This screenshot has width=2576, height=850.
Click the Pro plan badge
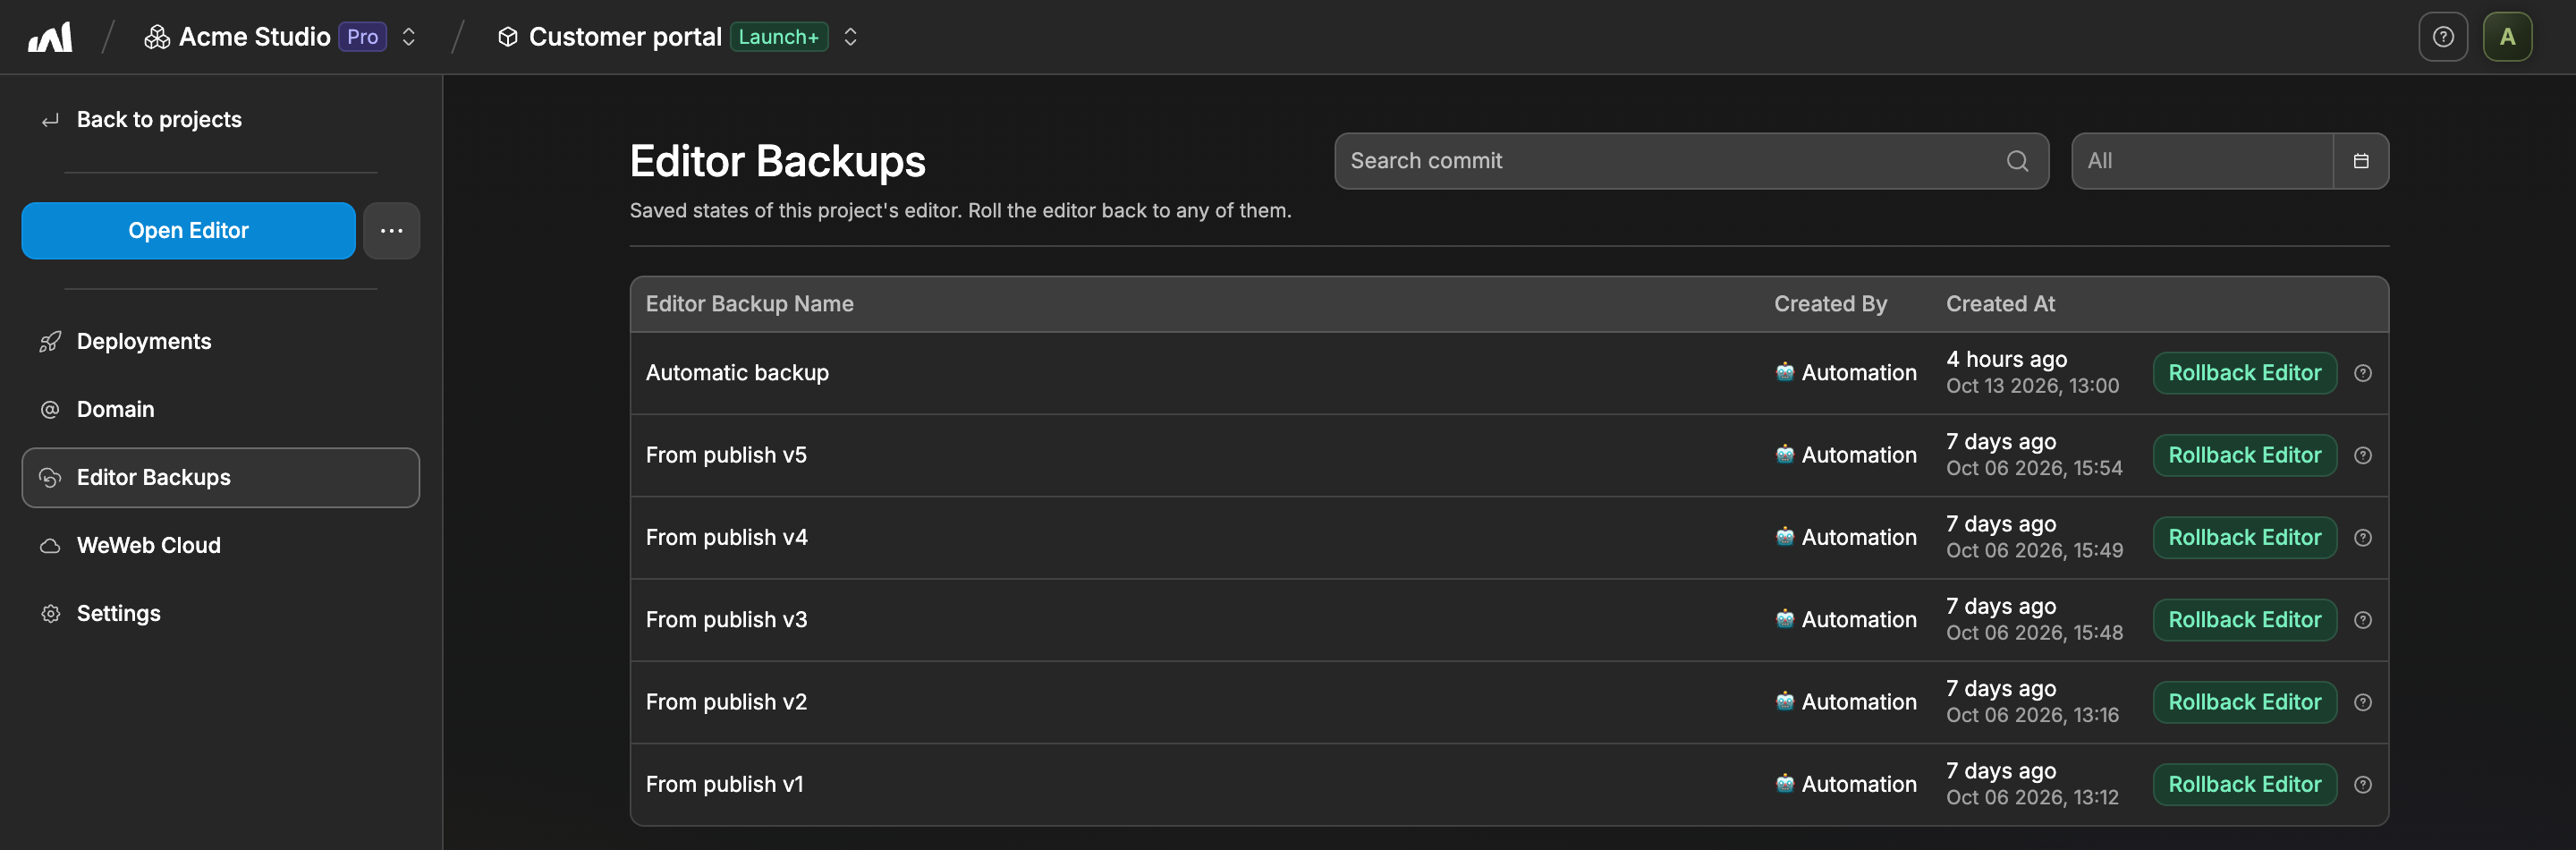tap(363, 37)
